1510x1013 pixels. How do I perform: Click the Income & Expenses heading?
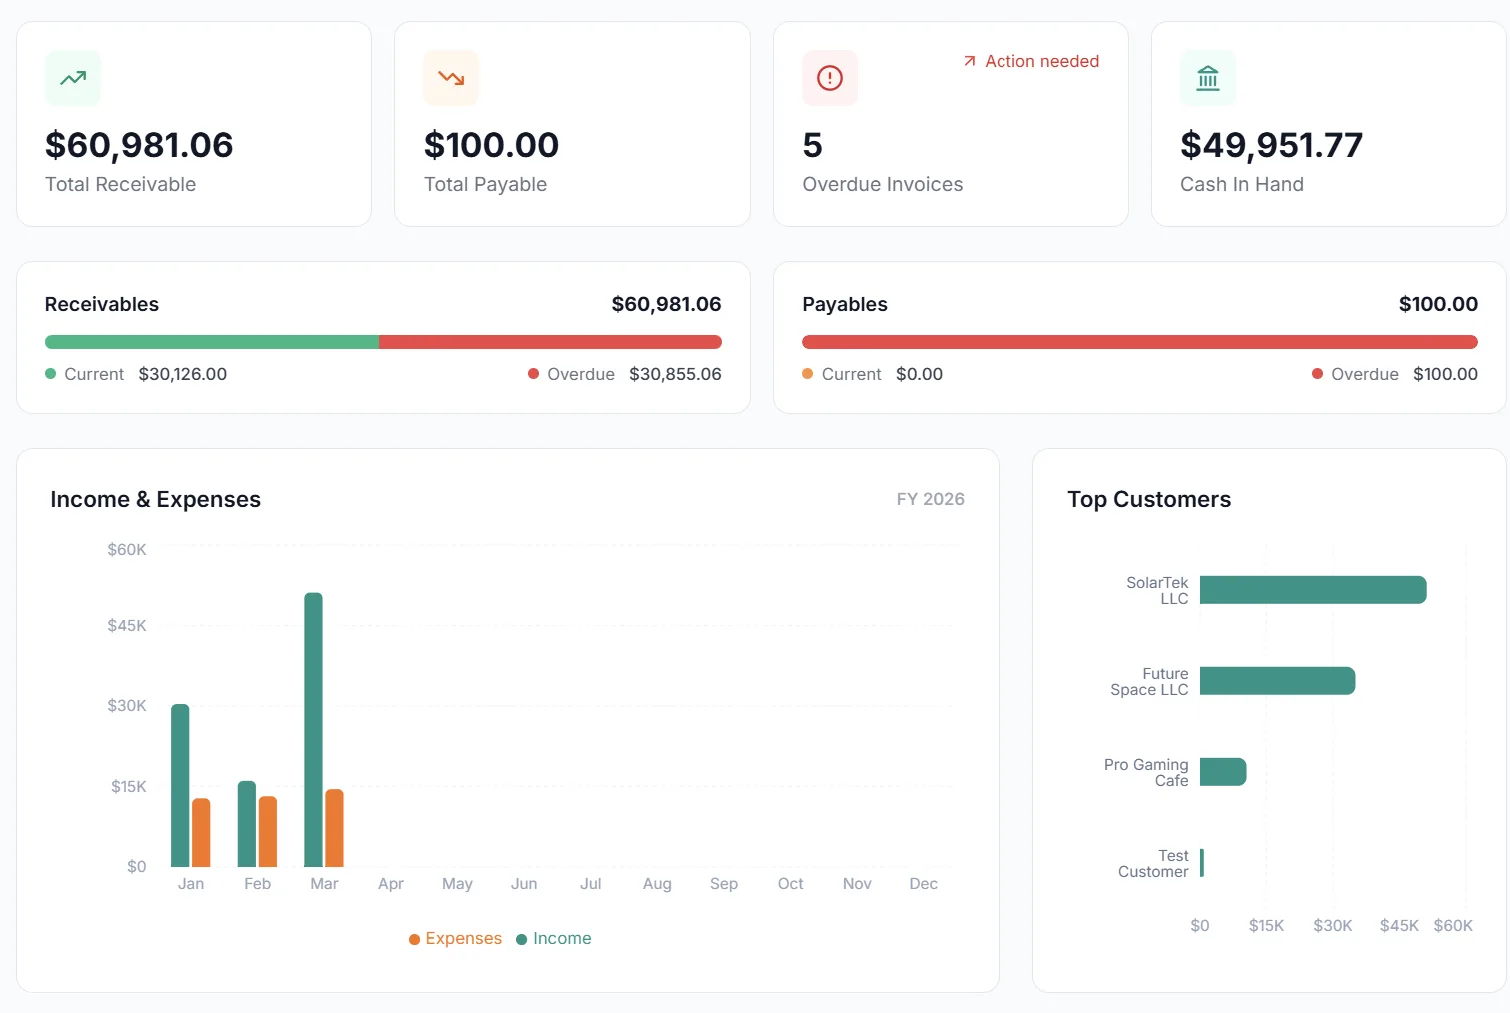click(155, 499)
